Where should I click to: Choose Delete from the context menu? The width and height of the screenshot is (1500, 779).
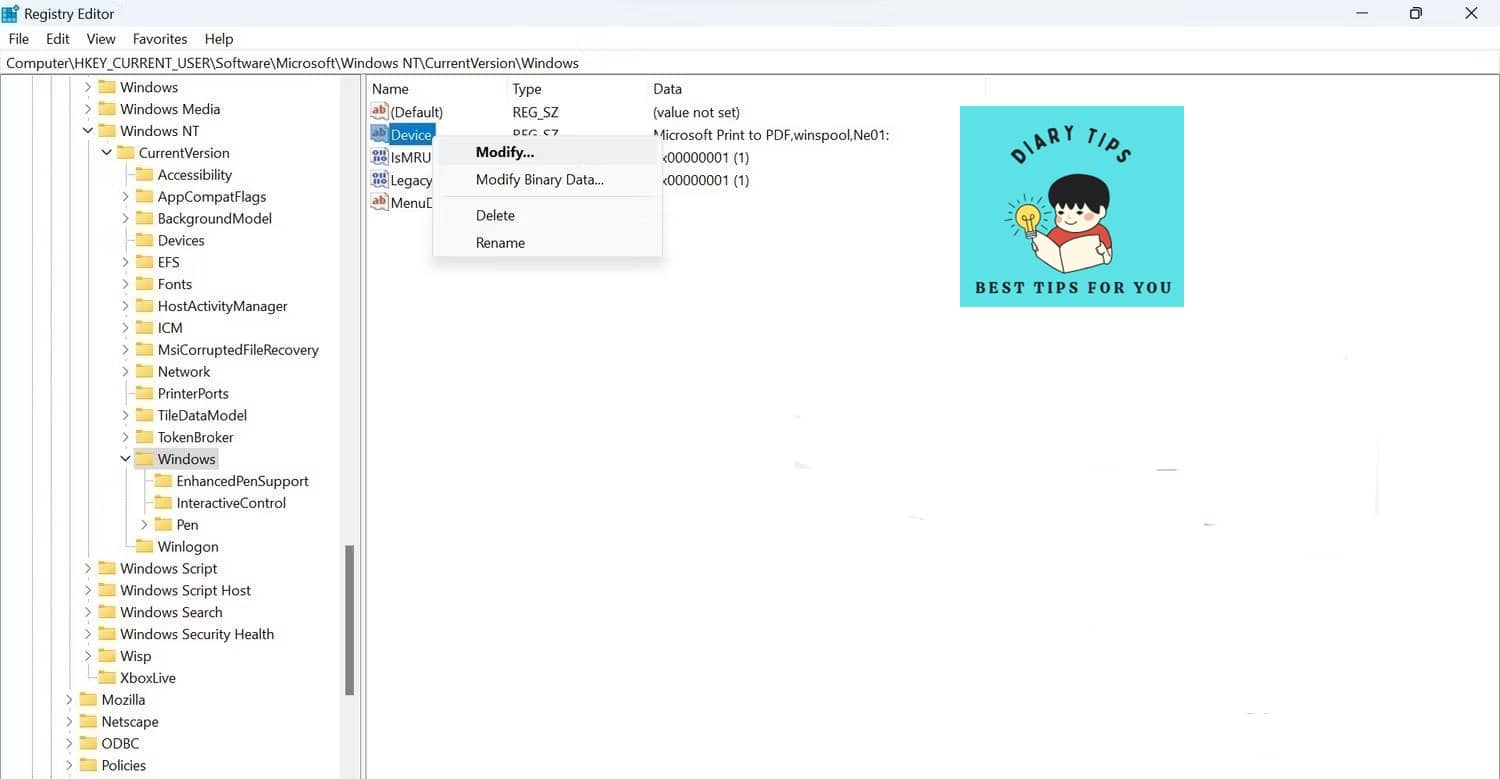click(x=547, y=215)
